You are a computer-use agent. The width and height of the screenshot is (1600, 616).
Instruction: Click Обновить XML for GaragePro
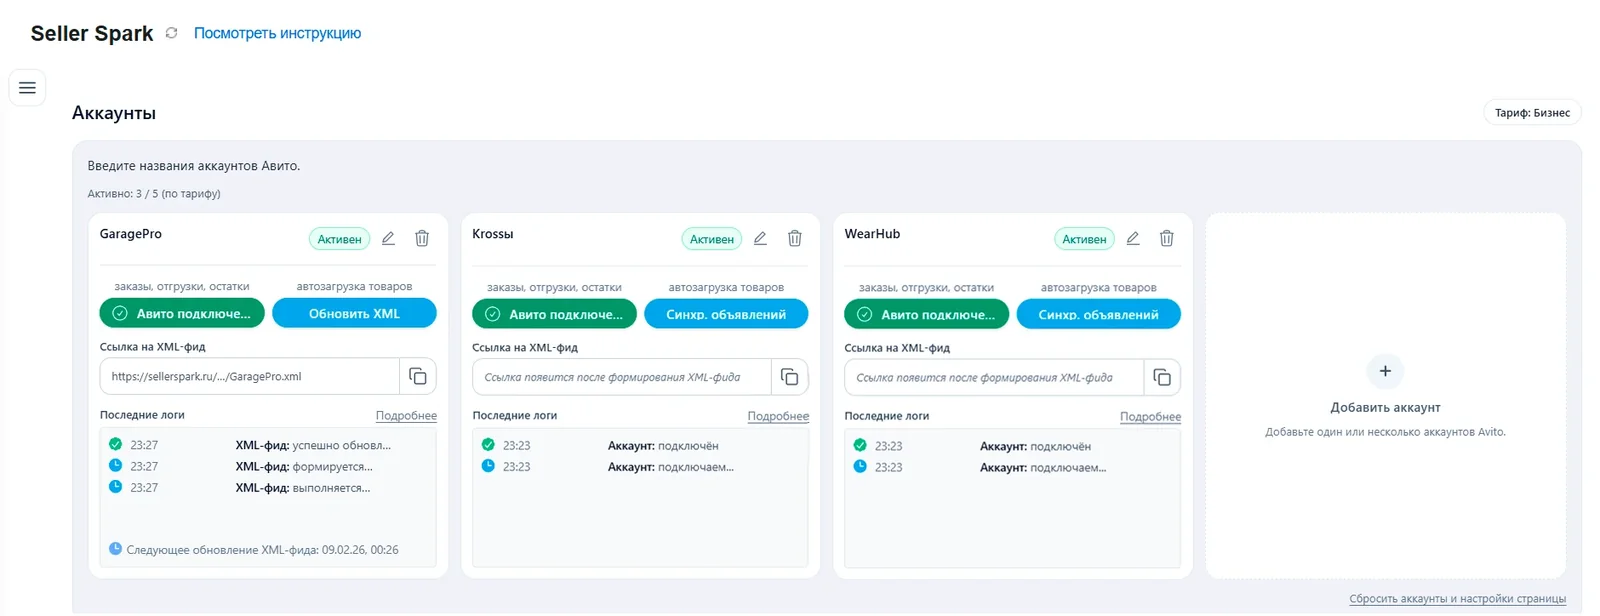354,313
